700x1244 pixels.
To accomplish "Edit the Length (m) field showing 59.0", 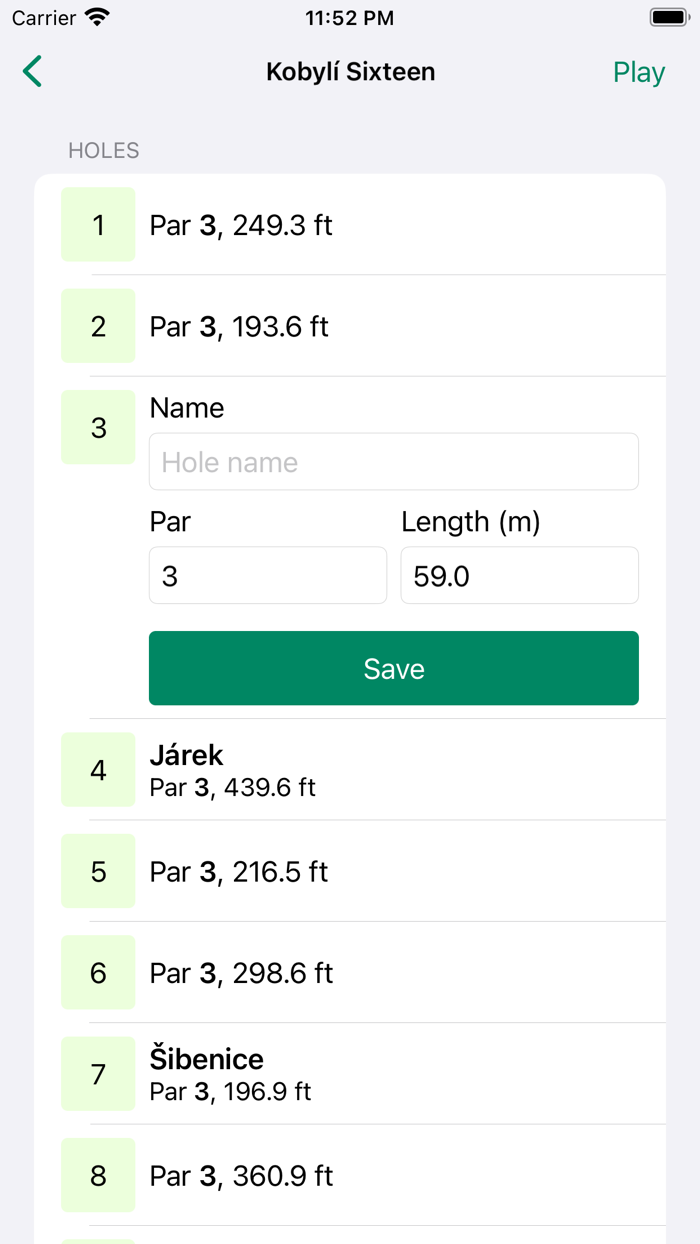I will [x=519, y=575].
